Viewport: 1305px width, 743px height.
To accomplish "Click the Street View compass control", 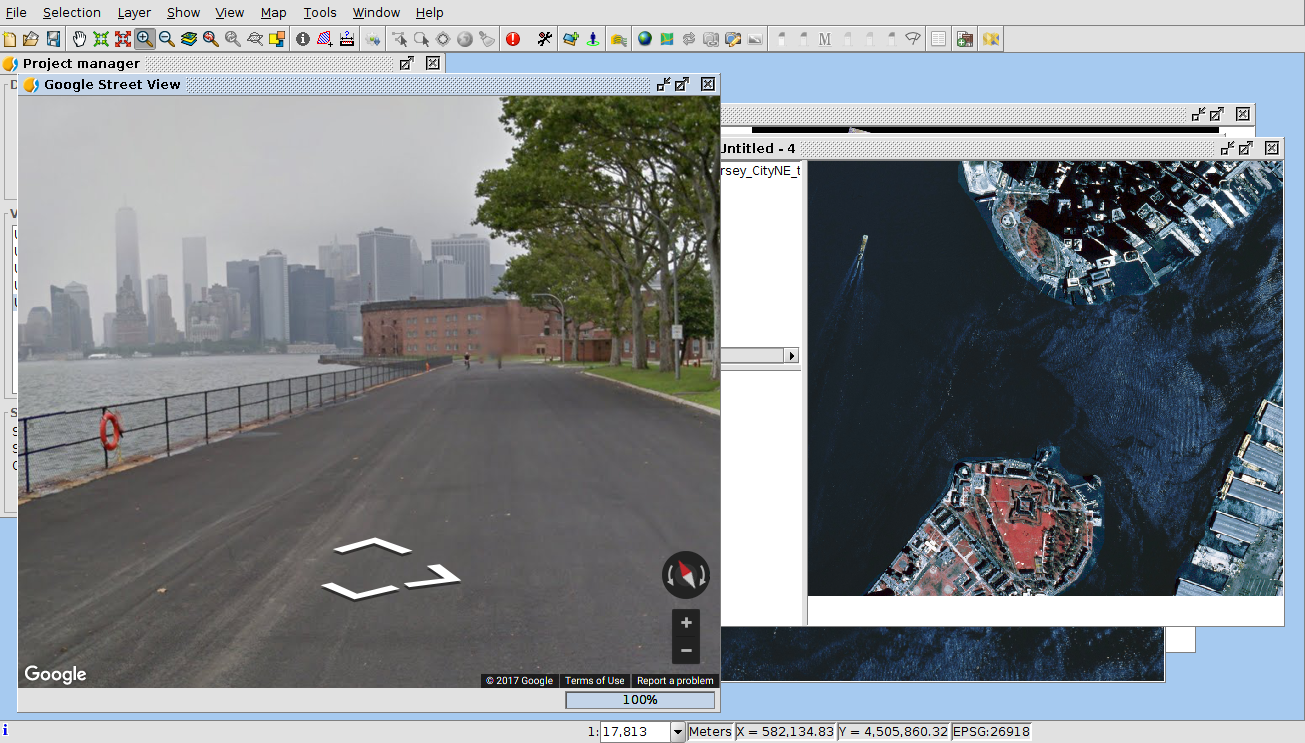I will click(x=686, y=575).
